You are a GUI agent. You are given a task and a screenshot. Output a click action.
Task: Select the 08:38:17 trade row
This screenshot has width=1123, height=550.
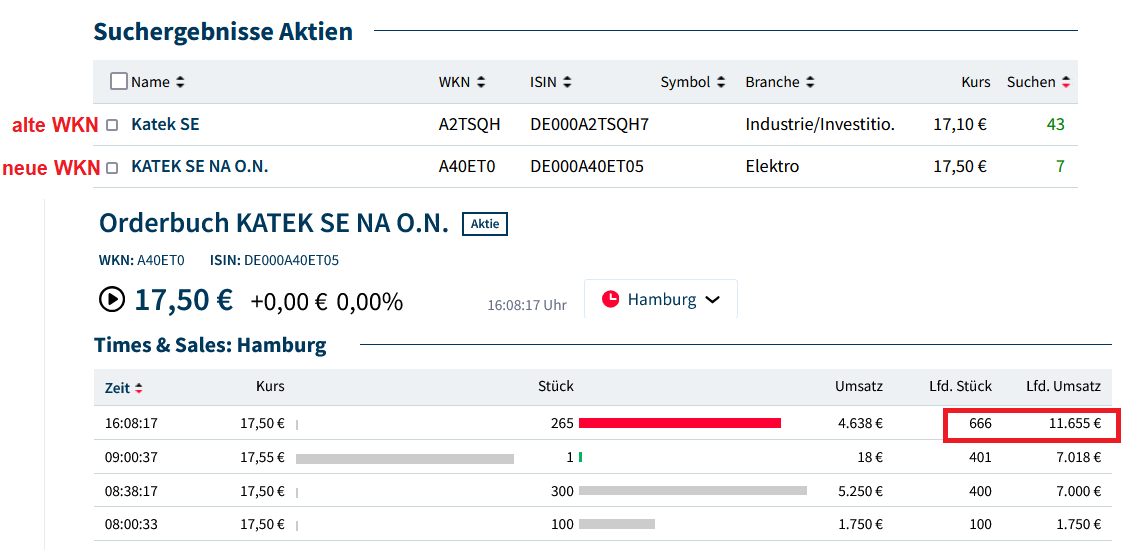coord(600,491)
